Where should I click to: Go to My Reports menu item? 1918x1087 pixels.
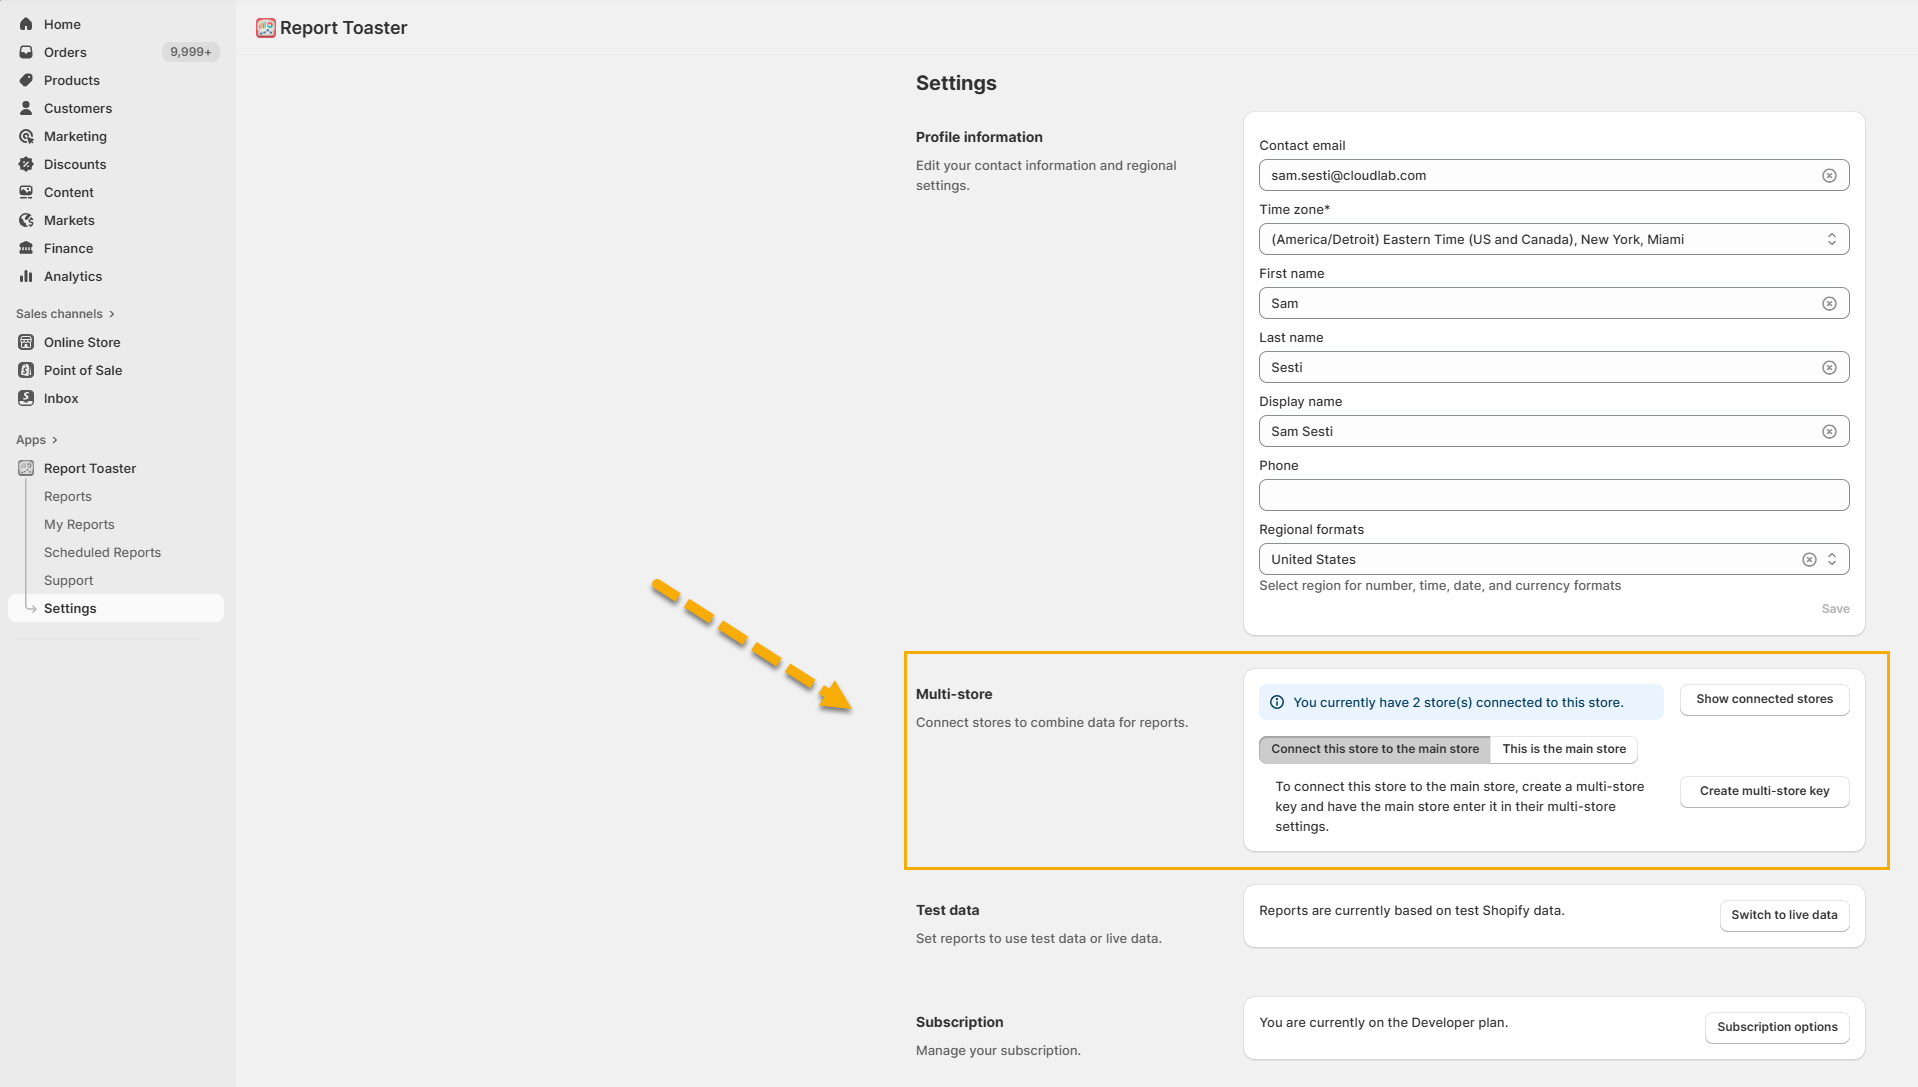[79, 524]
